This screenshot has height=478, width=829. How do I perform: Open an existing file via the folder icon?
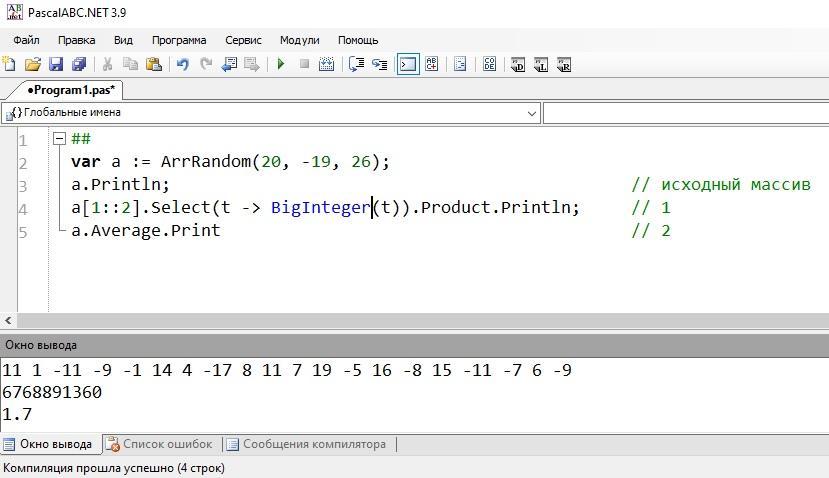tap(32, 65)
